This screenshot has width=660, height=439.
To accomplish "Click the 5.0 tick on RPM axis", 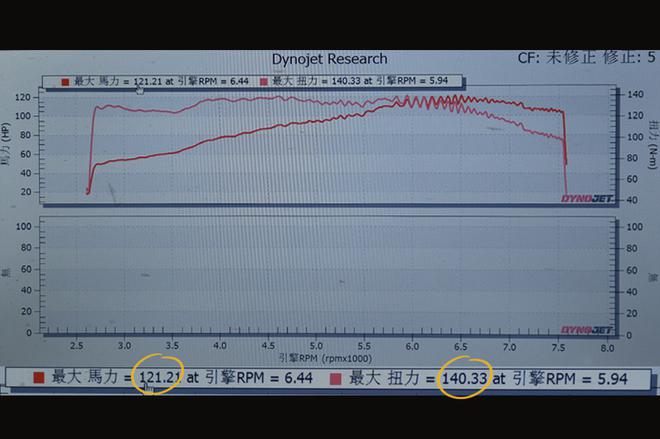I will coord(316,346).
